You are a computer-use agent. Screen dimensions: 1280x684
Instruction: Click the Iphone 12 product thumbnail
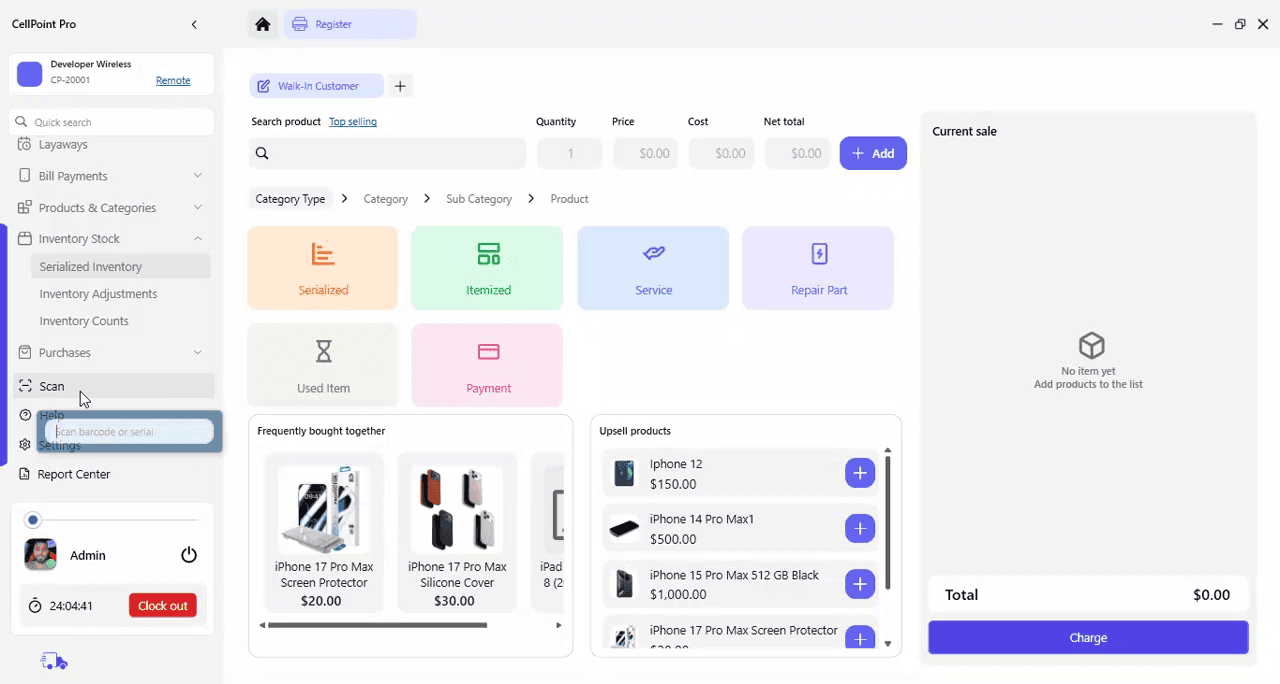click(624, 474)
